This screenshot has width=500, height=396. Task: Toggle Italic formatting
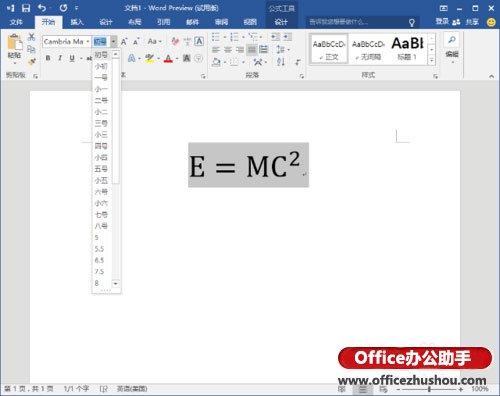coord(60,58)
